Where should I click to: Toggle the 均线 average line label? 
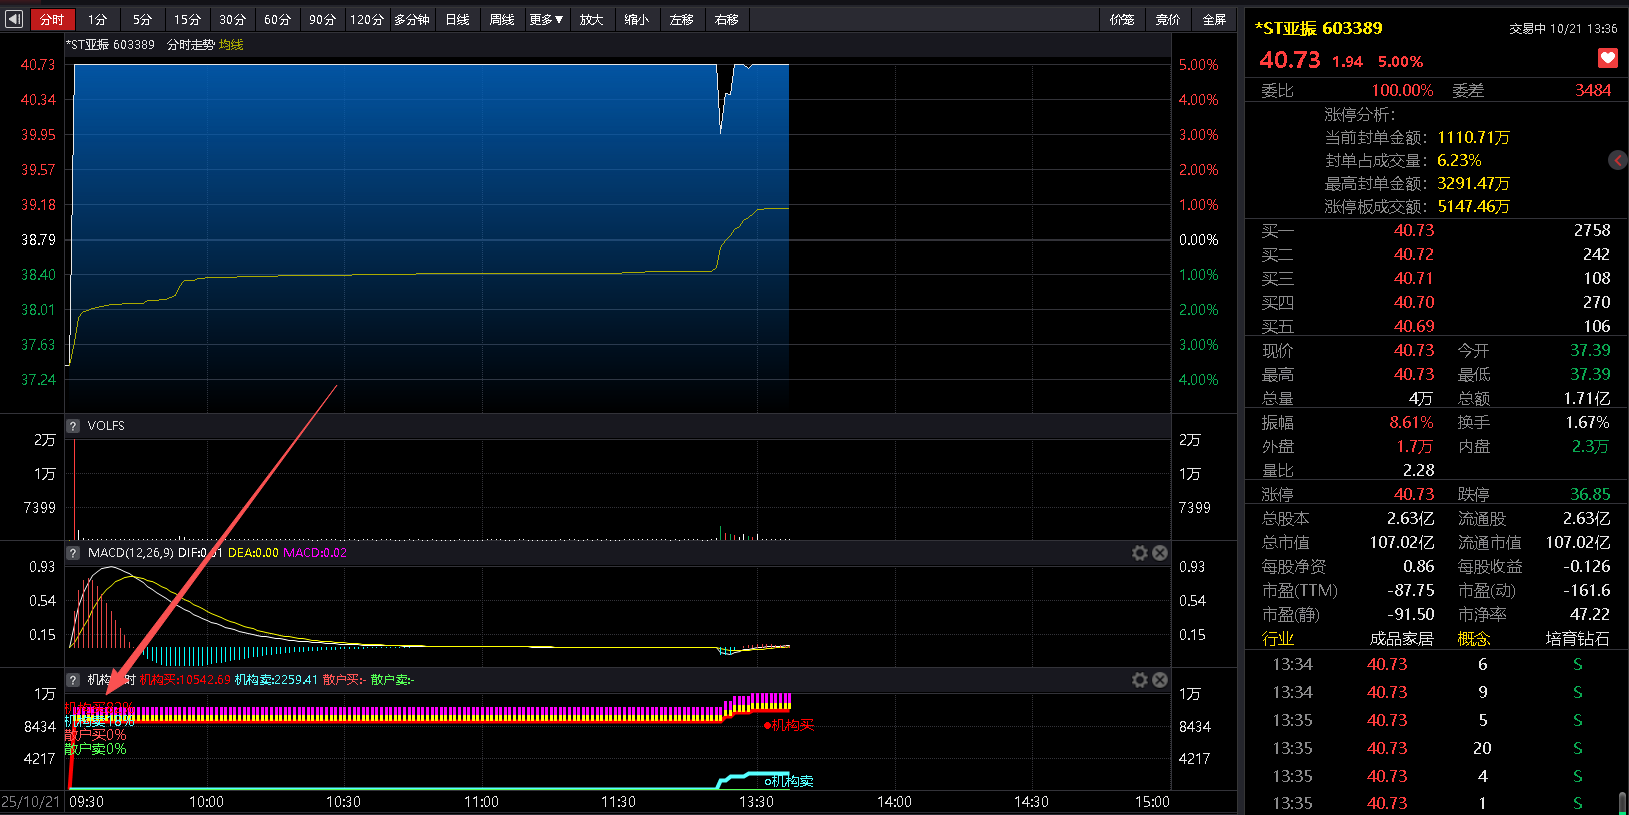[231, 45]
